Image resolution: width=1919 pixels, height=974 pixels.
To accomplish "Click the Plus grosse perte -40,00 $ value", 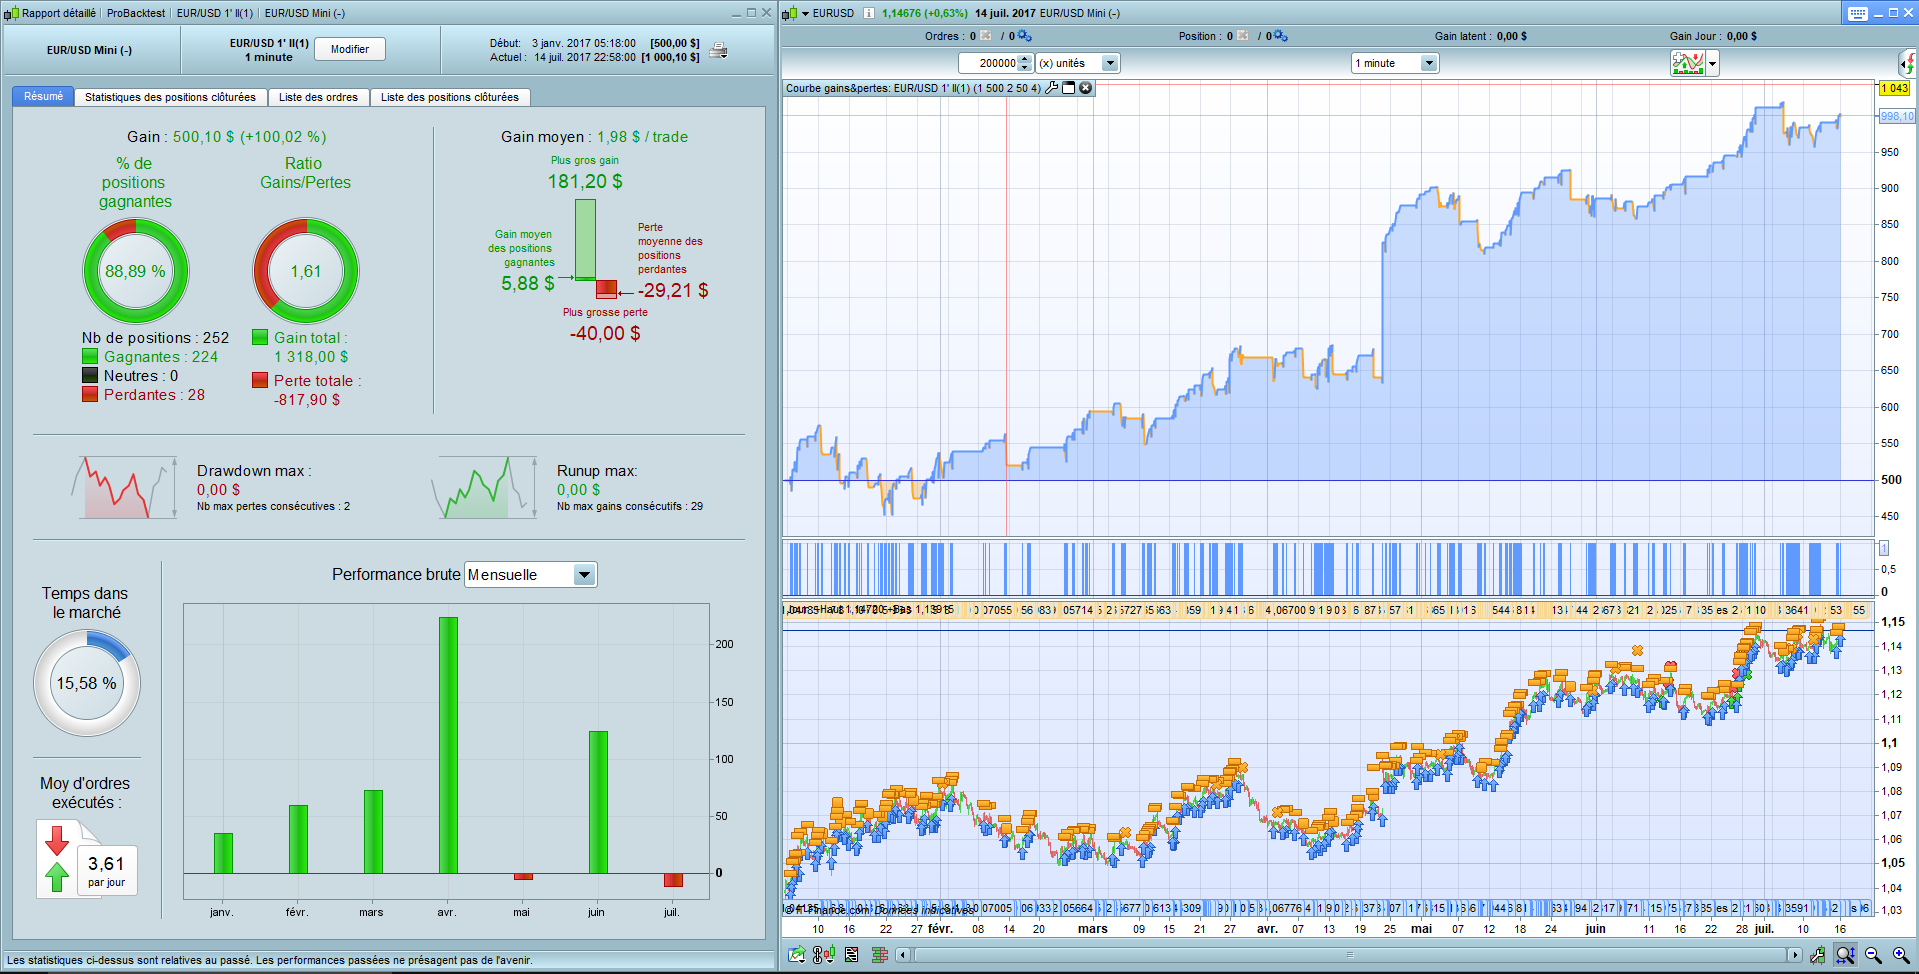I will pyautogui.click(x=605, y=333).
